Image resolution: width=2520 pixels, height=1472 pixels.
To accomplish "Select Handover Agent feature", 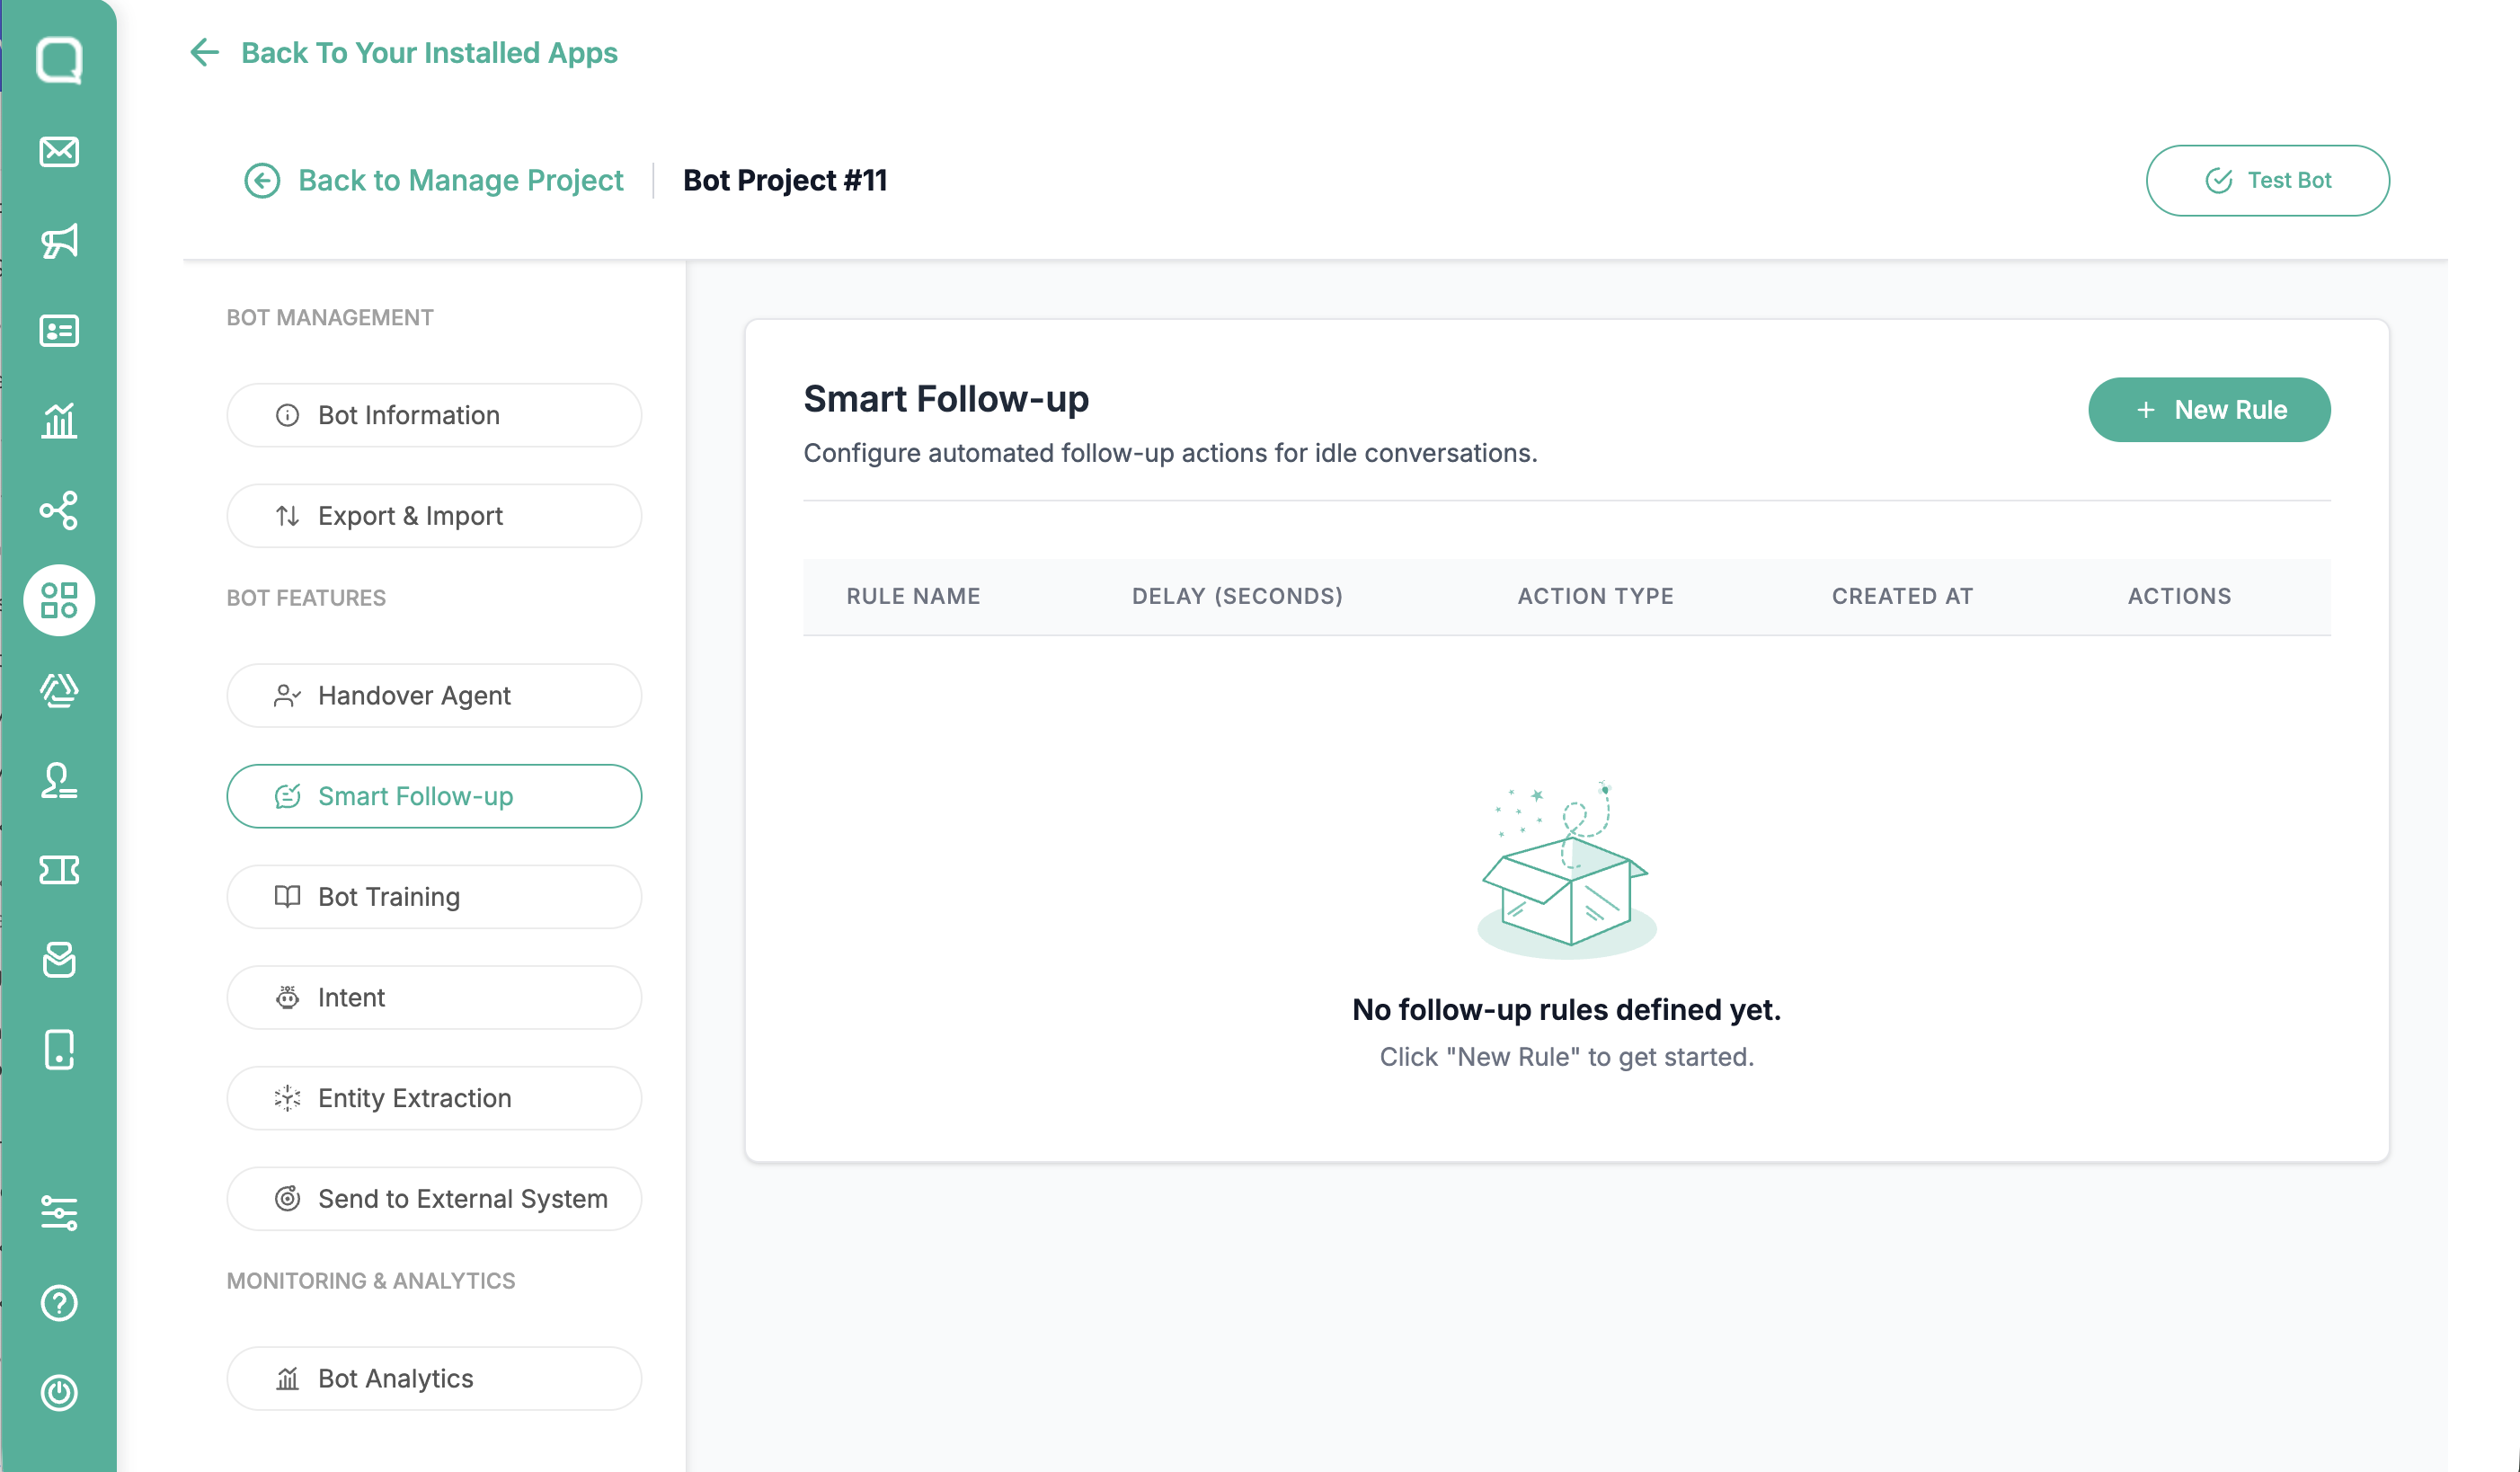I will click(x=434, y=696).
